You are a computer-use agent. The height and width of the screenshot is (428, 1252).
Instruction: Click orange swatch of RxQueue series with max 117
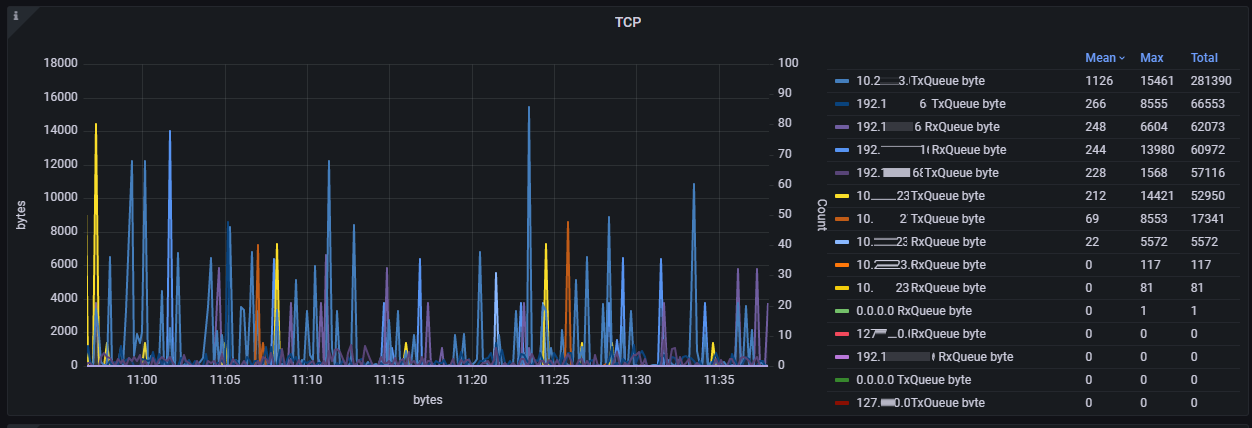pyautogui.click(x=842, y=265)
